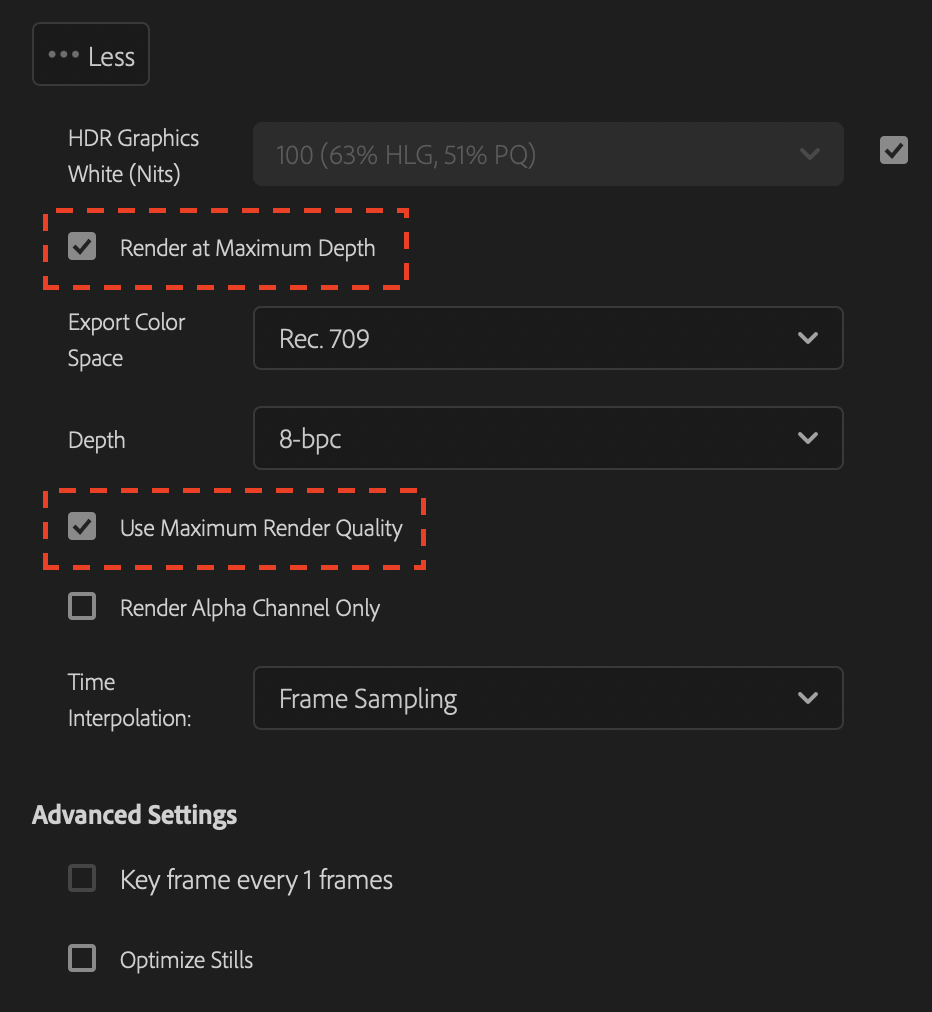Viewport: 932px width, 1012px height.
Task: Open the Time Interpolation dropdown
Action: point(548,698)
